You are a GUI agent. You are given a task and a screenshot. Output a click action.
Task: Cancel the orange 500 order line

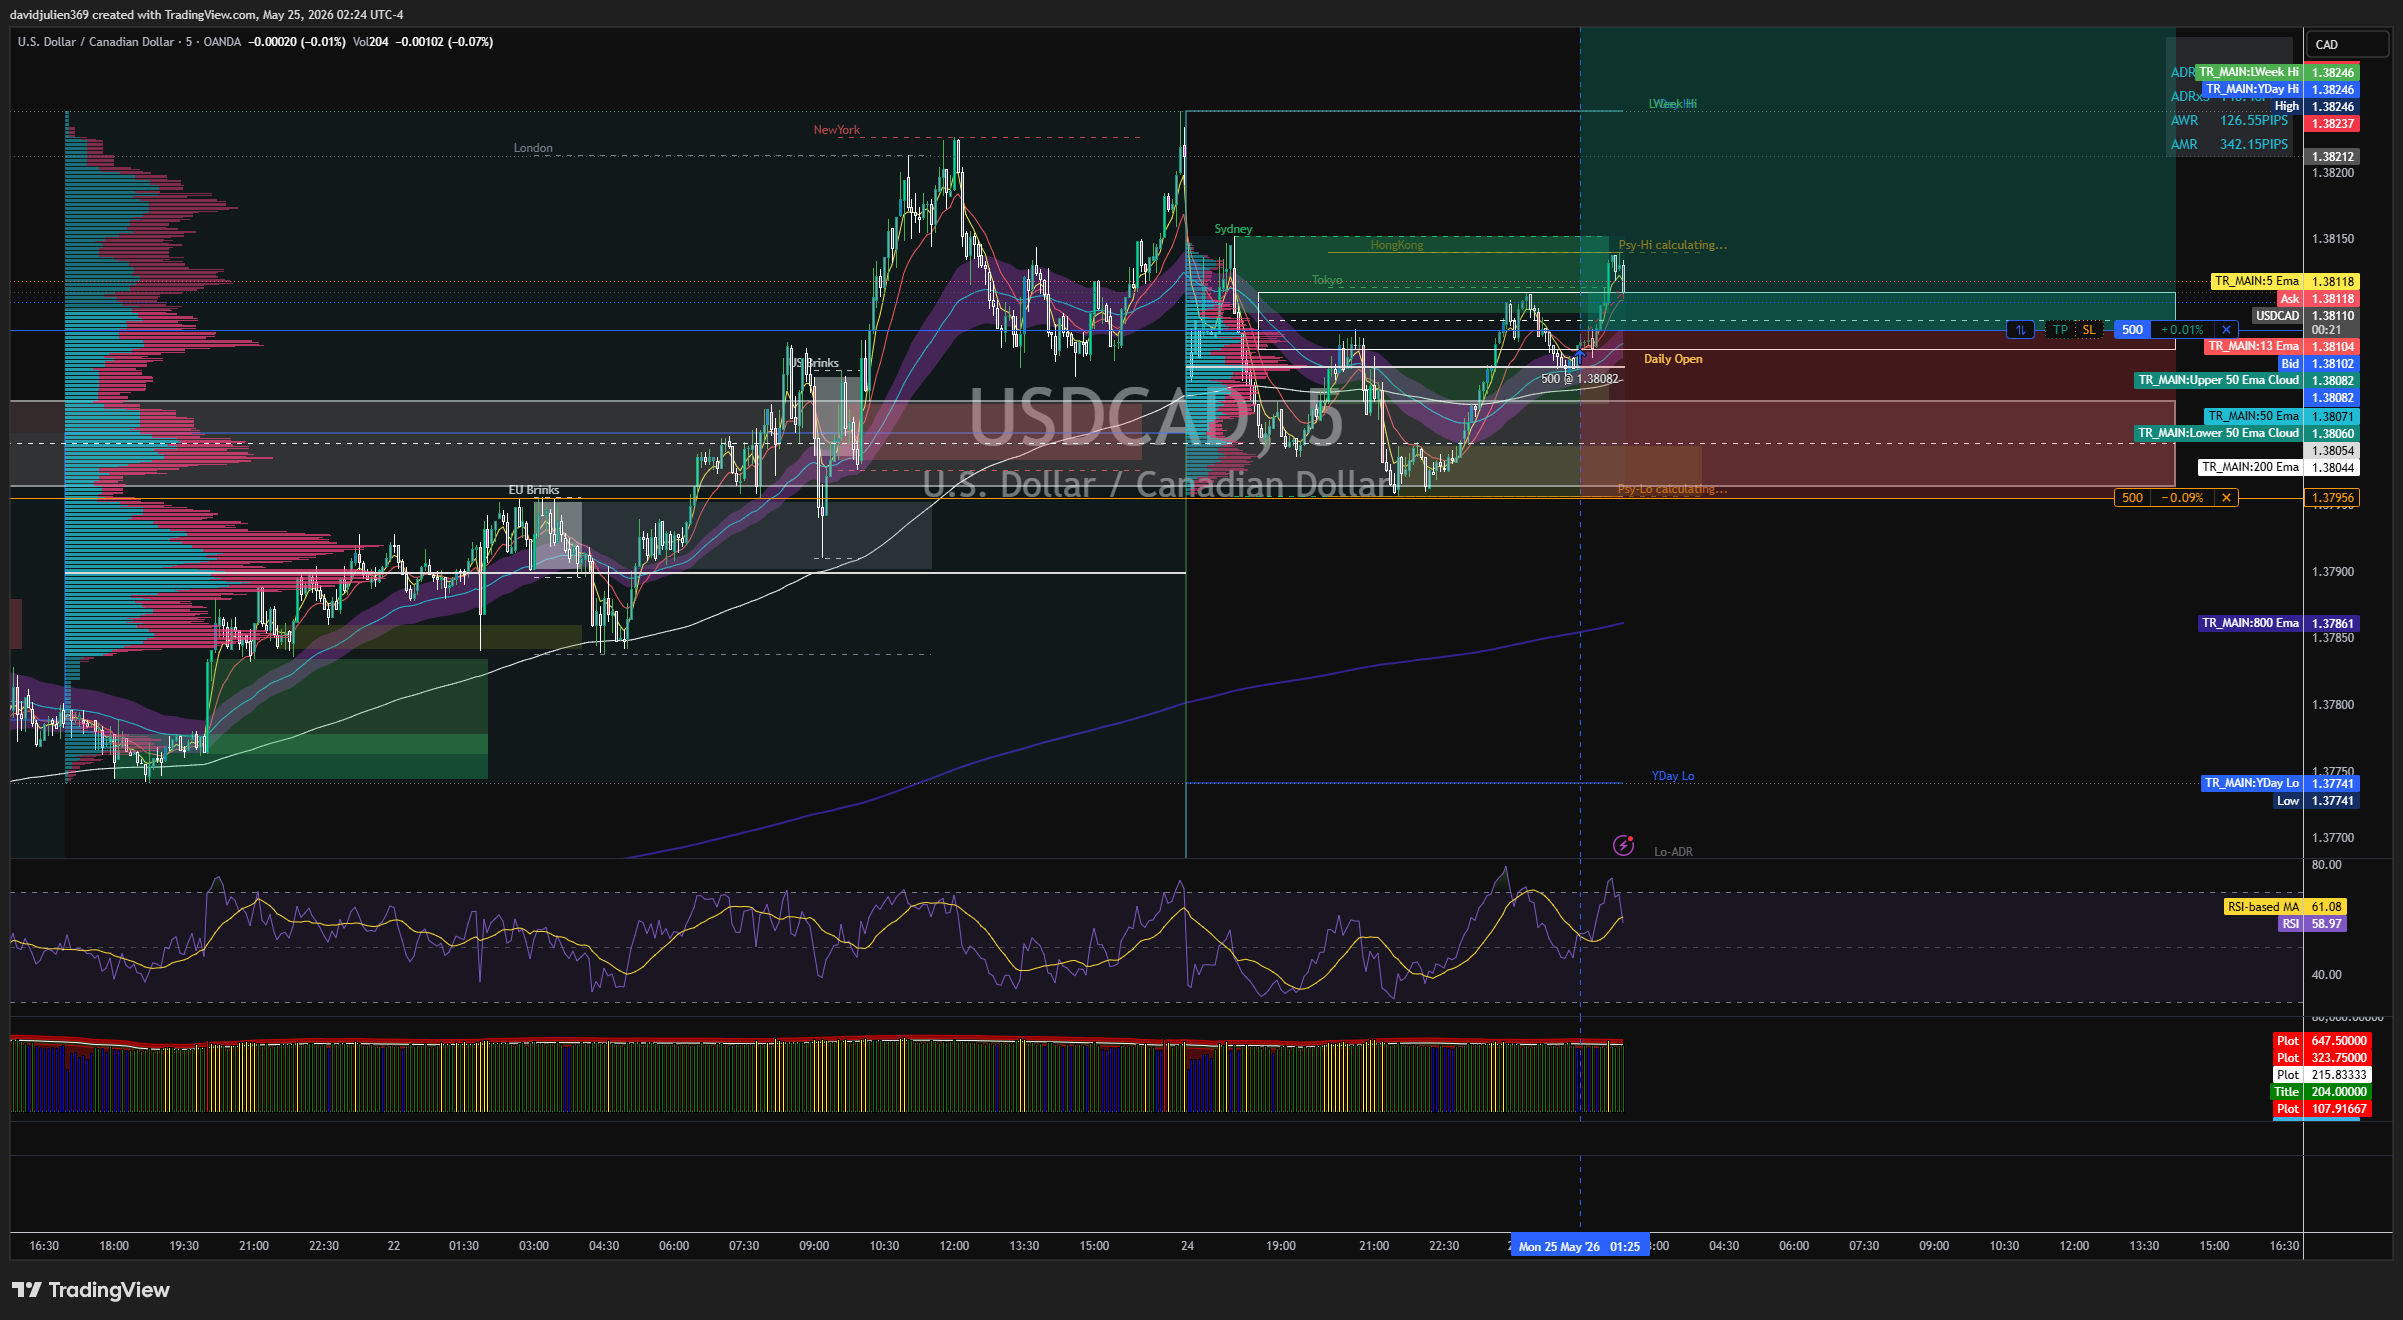tap(2226, 498)
